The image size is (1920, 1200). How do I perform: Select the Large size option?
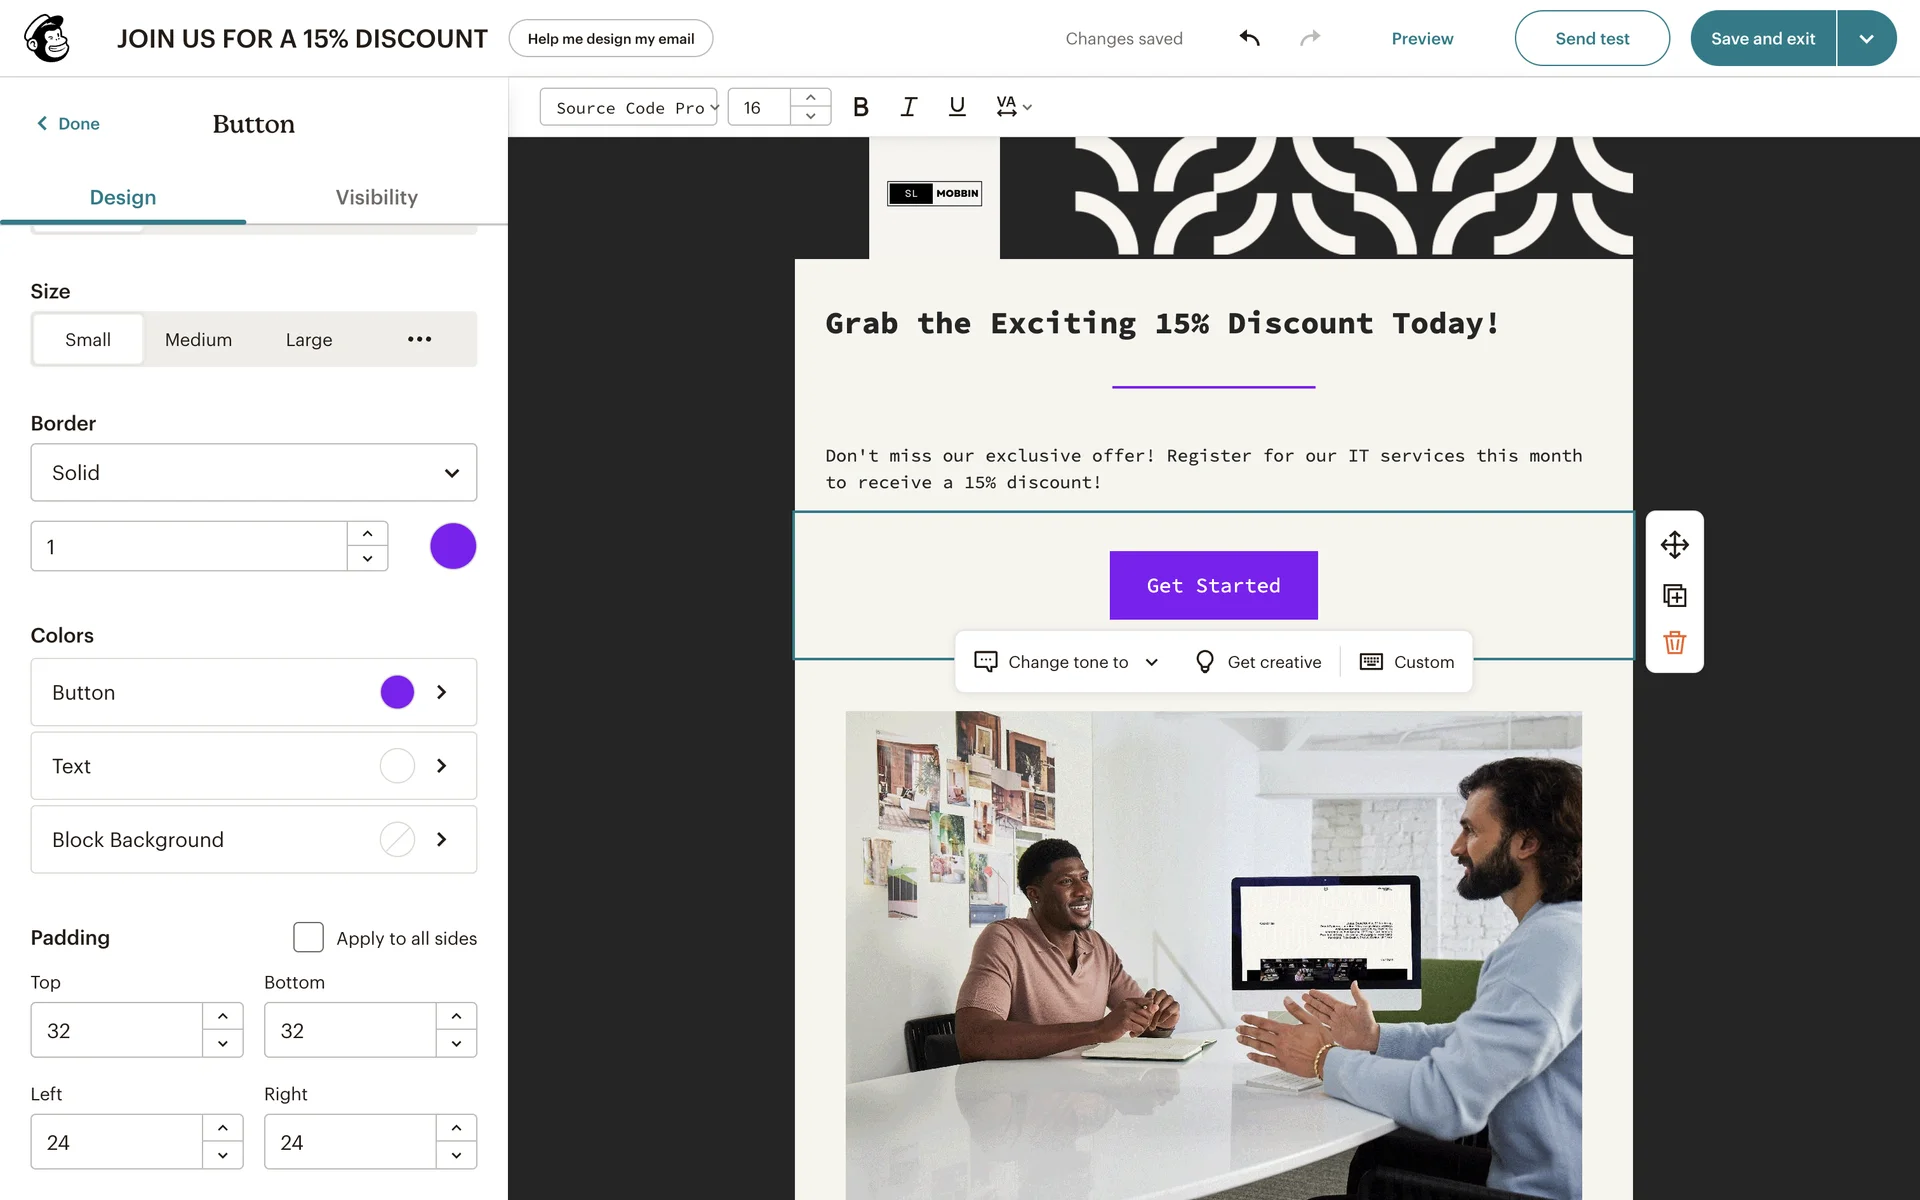pos(308,340)
